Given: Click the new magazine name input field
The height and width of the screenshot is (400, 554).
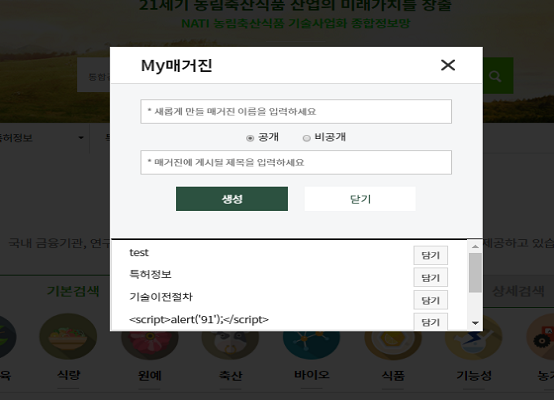Looking at the screenshot, I should tap(296, 111).
